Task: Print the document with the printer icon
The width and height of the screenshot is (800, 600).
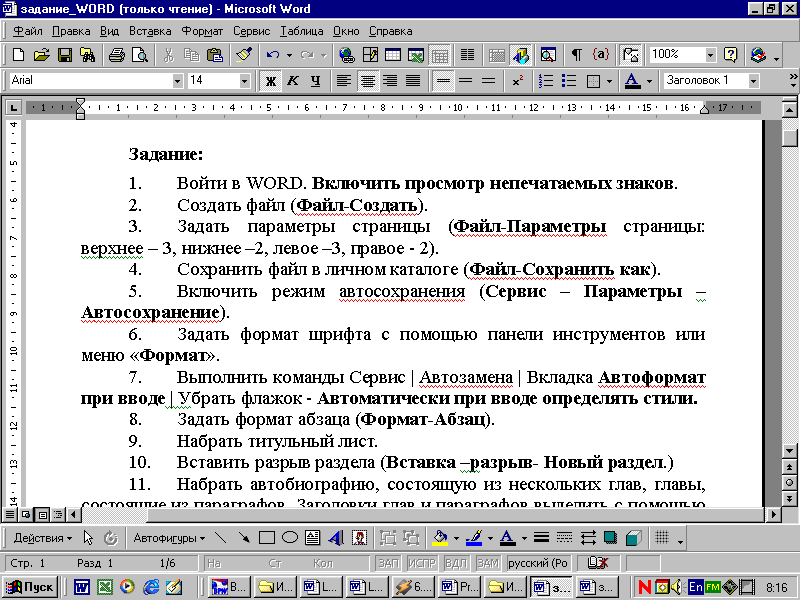Action: (117, 55)
